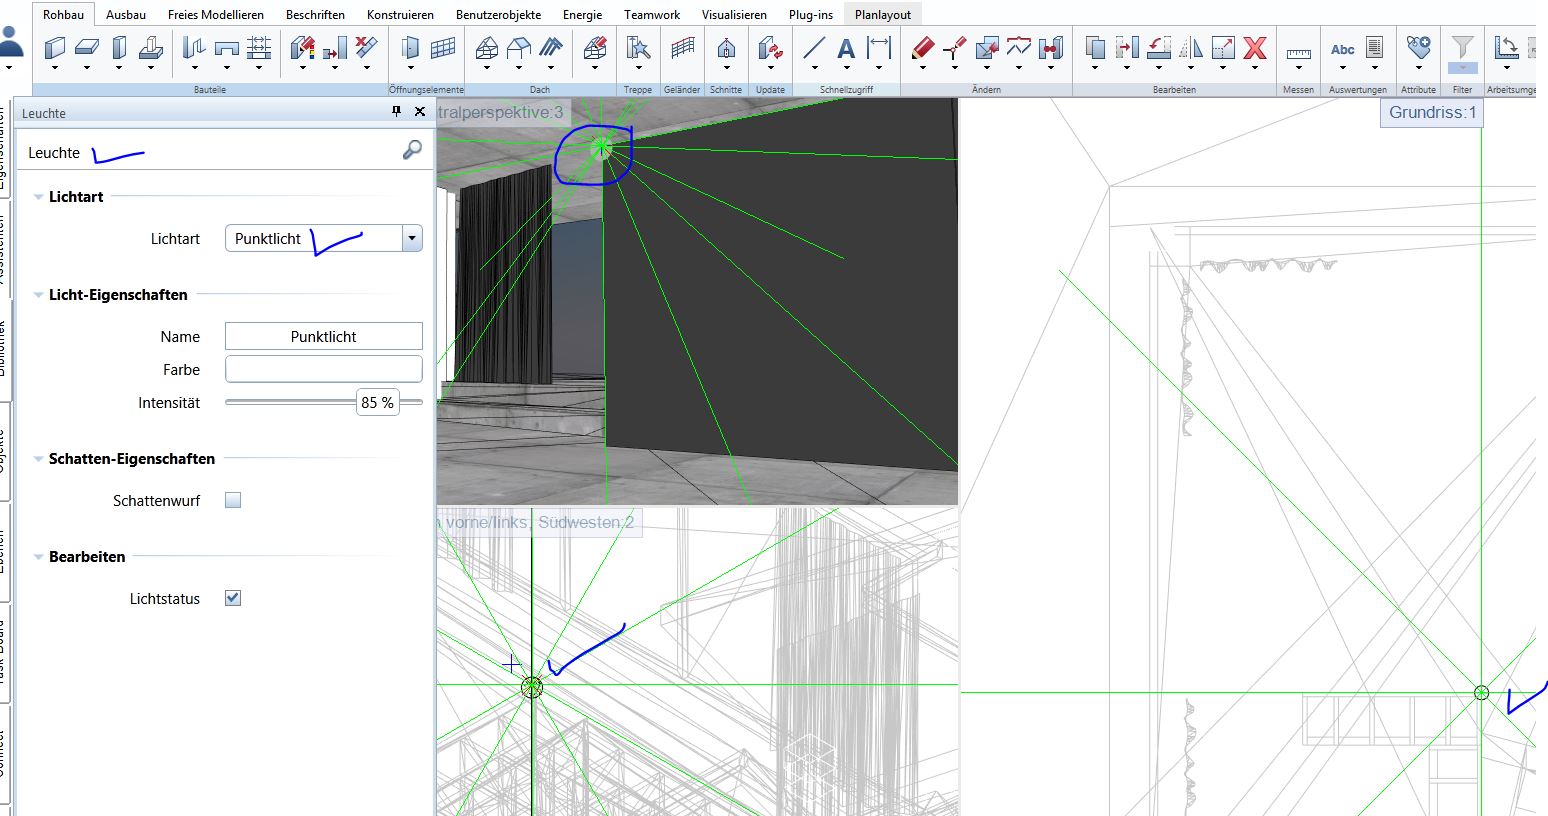This screenshot has width=1548, height=816.
Task: Click the stair tool in Treppe
Action: pyautogui.click(x=638, y=47)
